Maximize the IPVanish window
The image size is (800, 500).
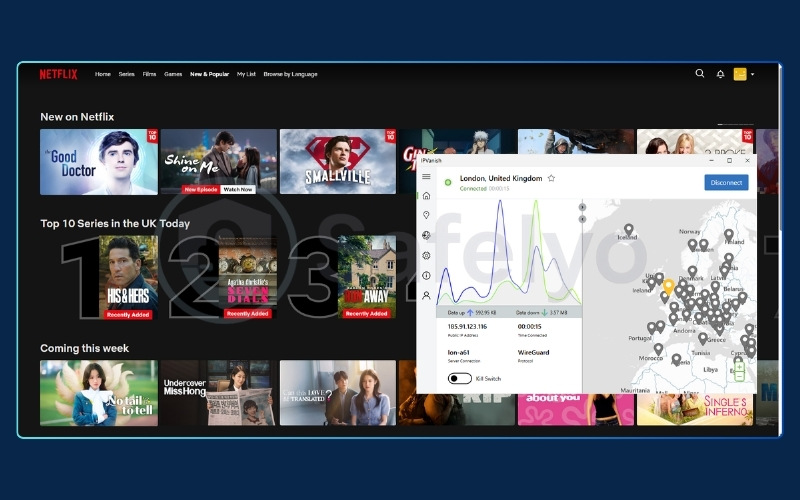729,160
